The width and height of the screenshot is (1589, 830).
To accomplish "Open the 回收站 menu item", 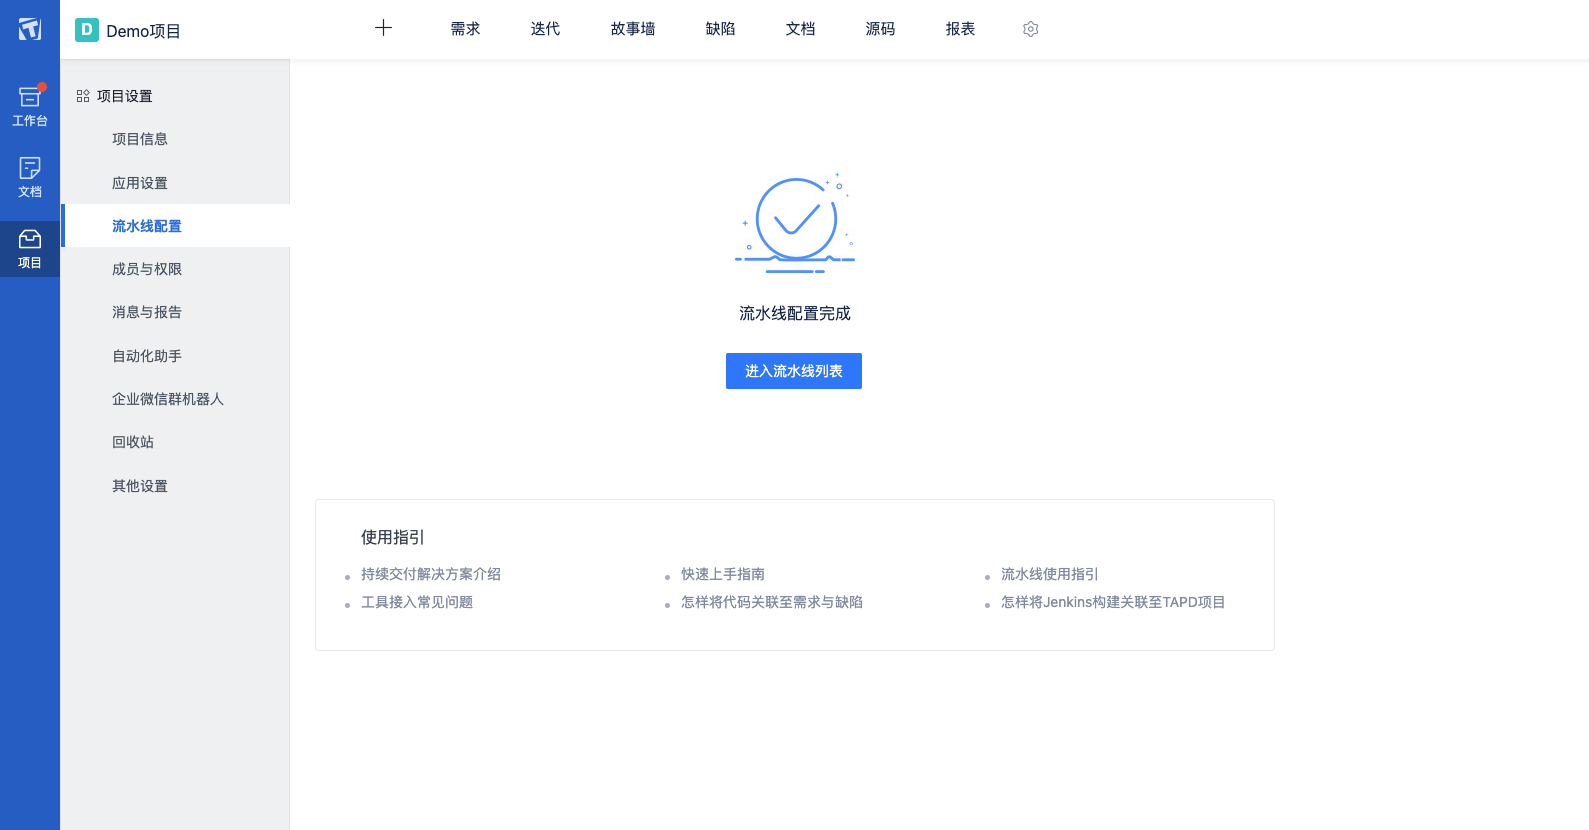I will click(133, 442).
